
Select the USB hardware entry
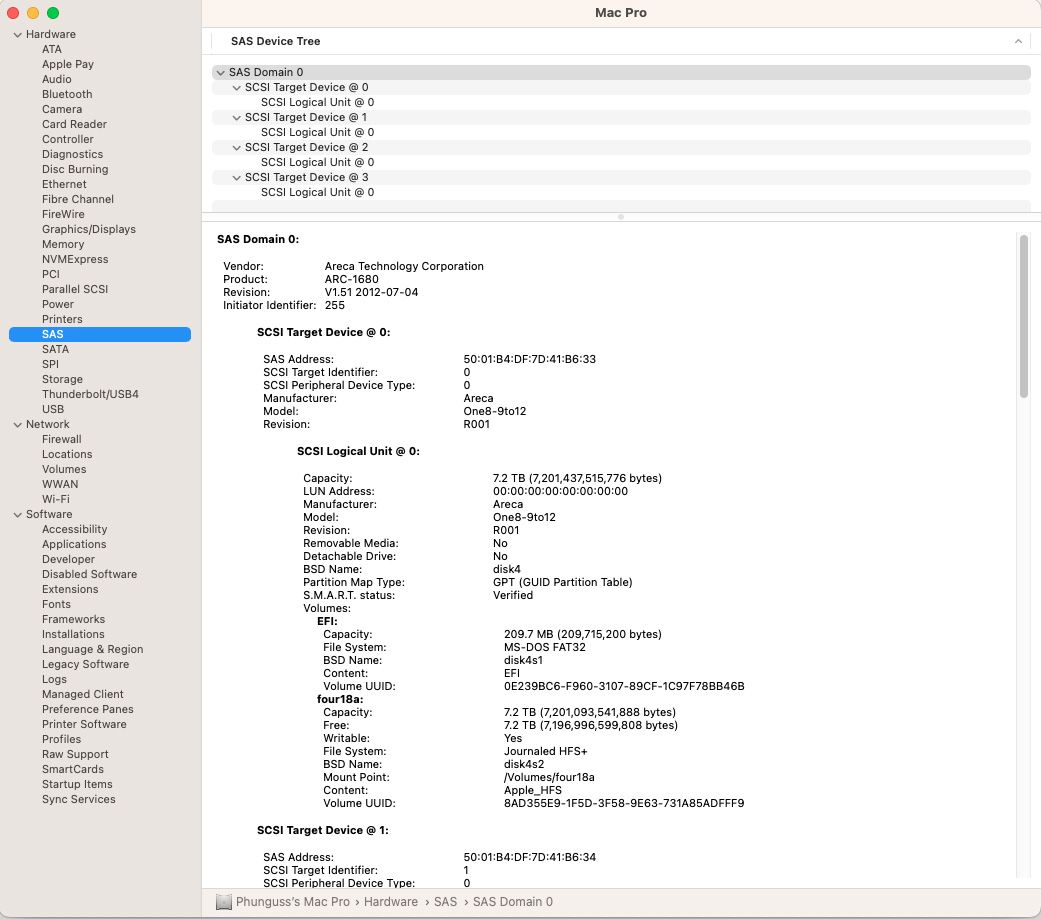click(x=53, y=409)
